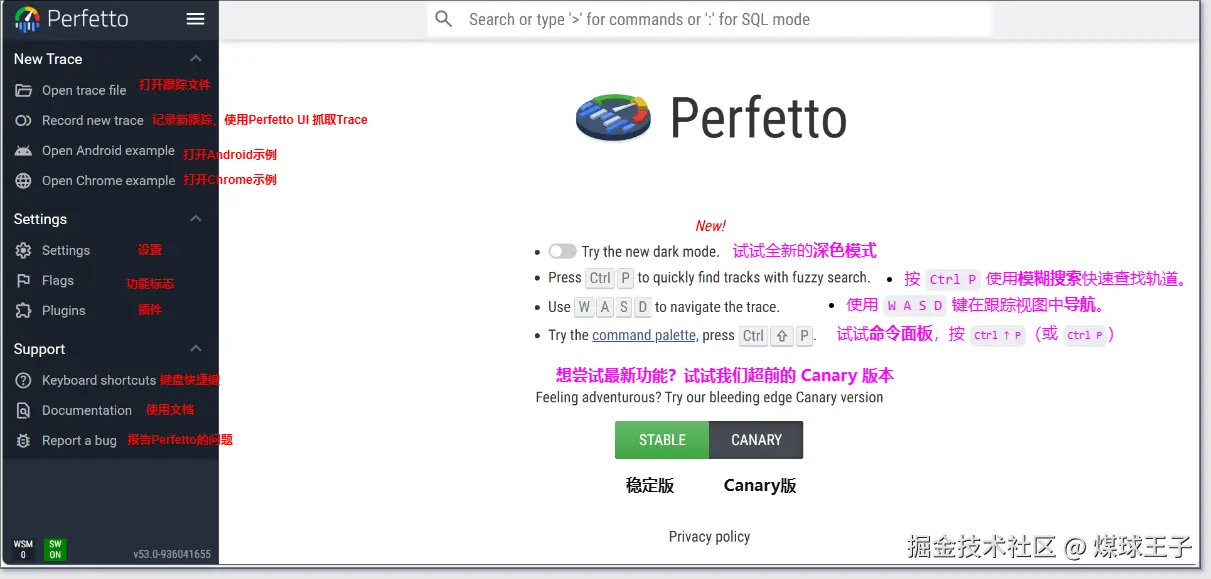
Task: Open the command palette link
Action: click(x=644, y=335)
